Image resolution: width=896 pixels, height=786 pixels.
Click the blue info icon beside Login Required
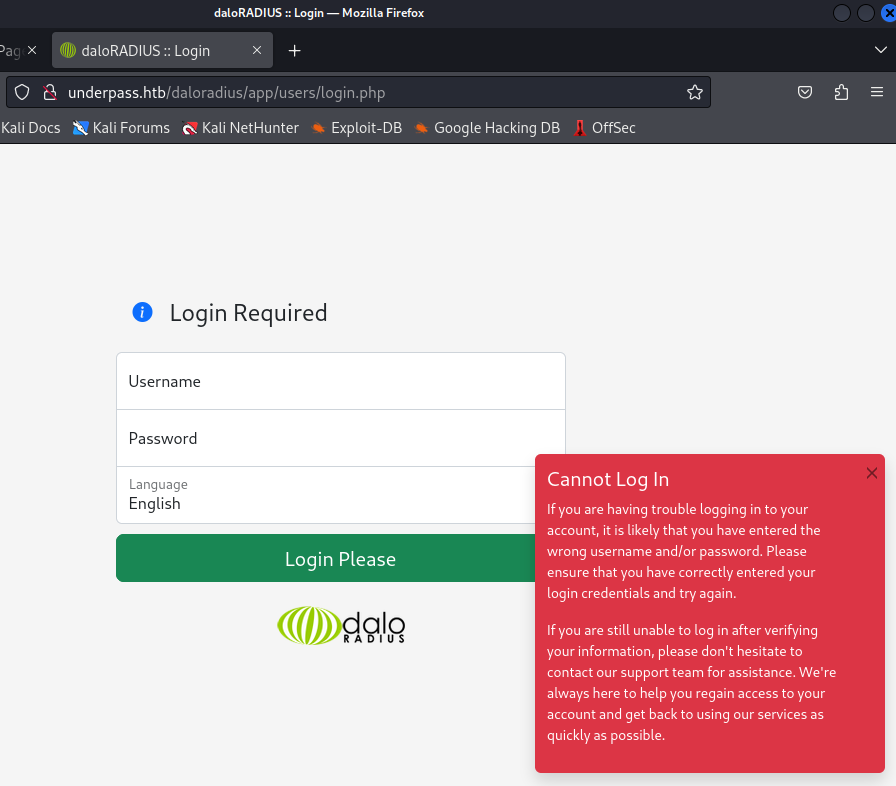pyautogui.click(x=142, y=313)
